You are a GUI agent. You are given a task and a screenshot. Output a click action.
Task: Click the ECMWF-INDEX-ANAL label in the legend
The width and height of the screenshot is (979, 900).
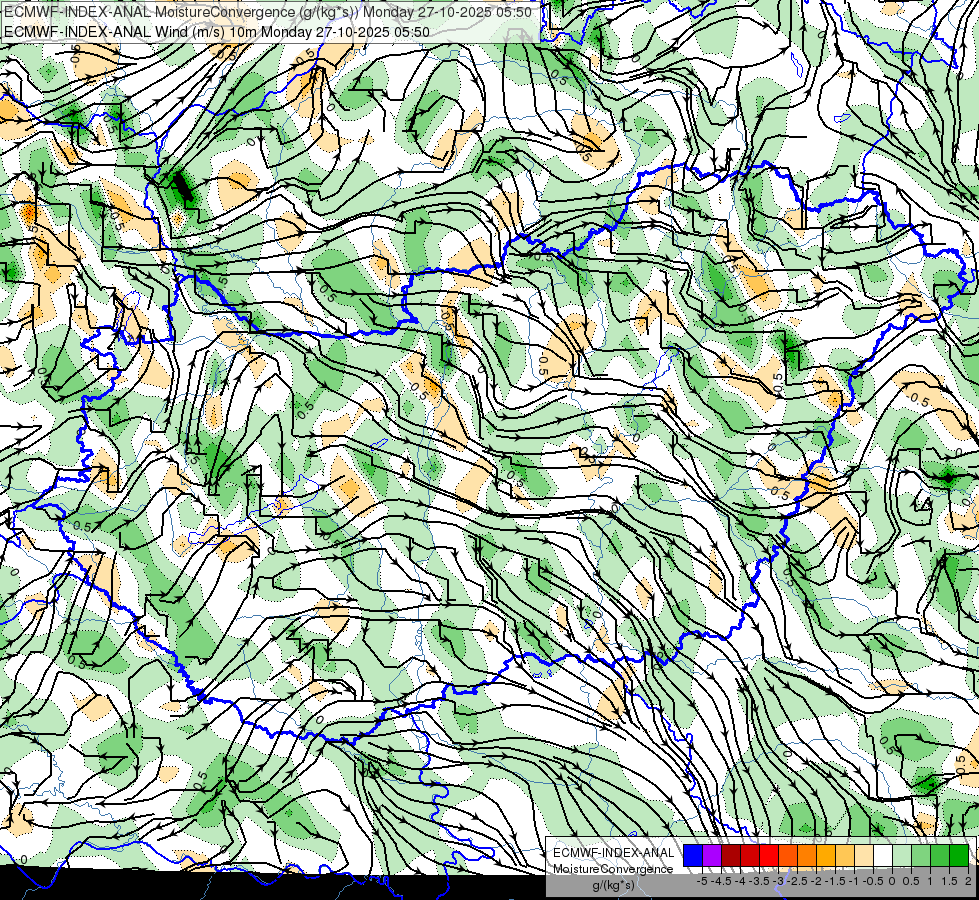pos(613,853)
